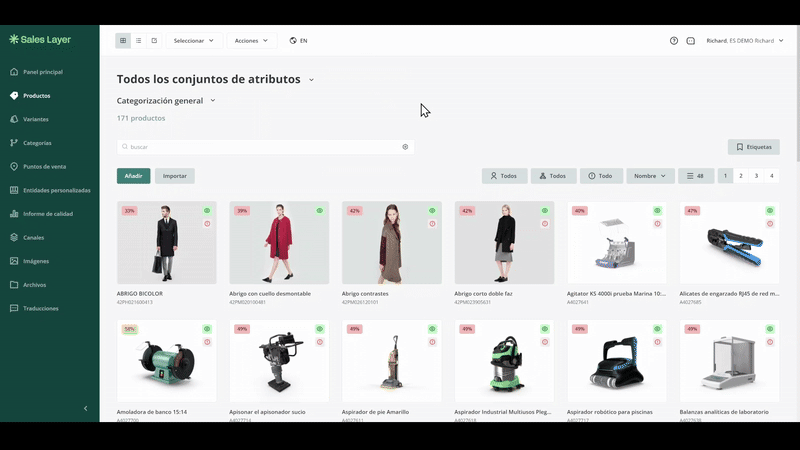Toggle visibility eye on ABRIGO BICOLOR
The height and width of the screenshot is (450, 800).
(x=207, y=211)
